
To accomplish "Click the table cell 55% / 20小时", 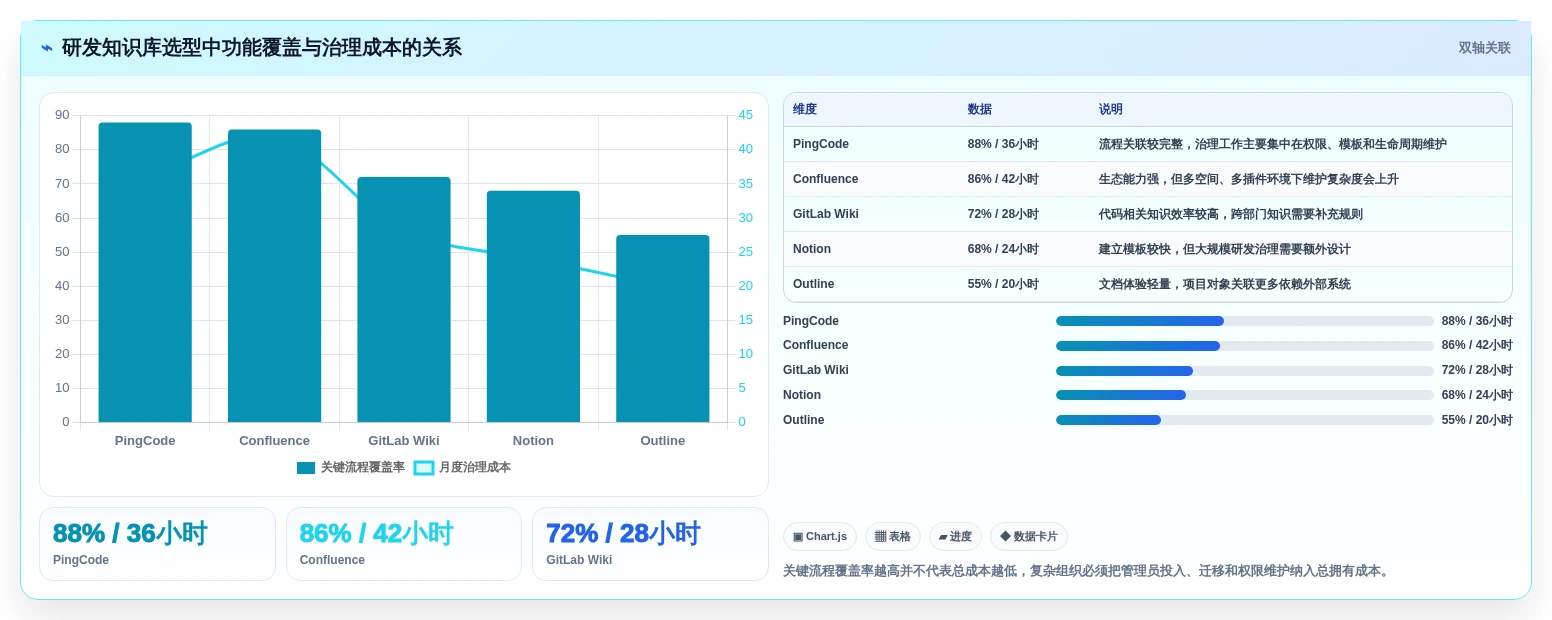I will point(1003,284).
